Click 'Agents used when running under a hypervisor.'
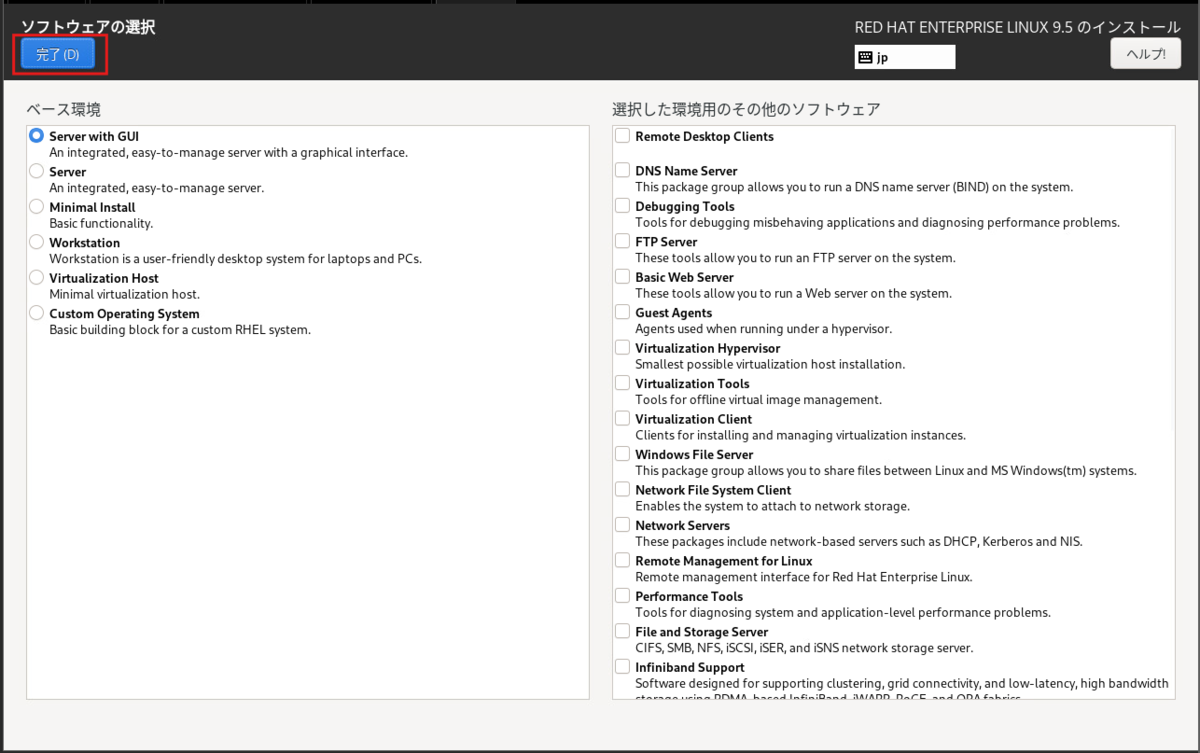Screen dimensions: 1200x753 click(763, 329)
